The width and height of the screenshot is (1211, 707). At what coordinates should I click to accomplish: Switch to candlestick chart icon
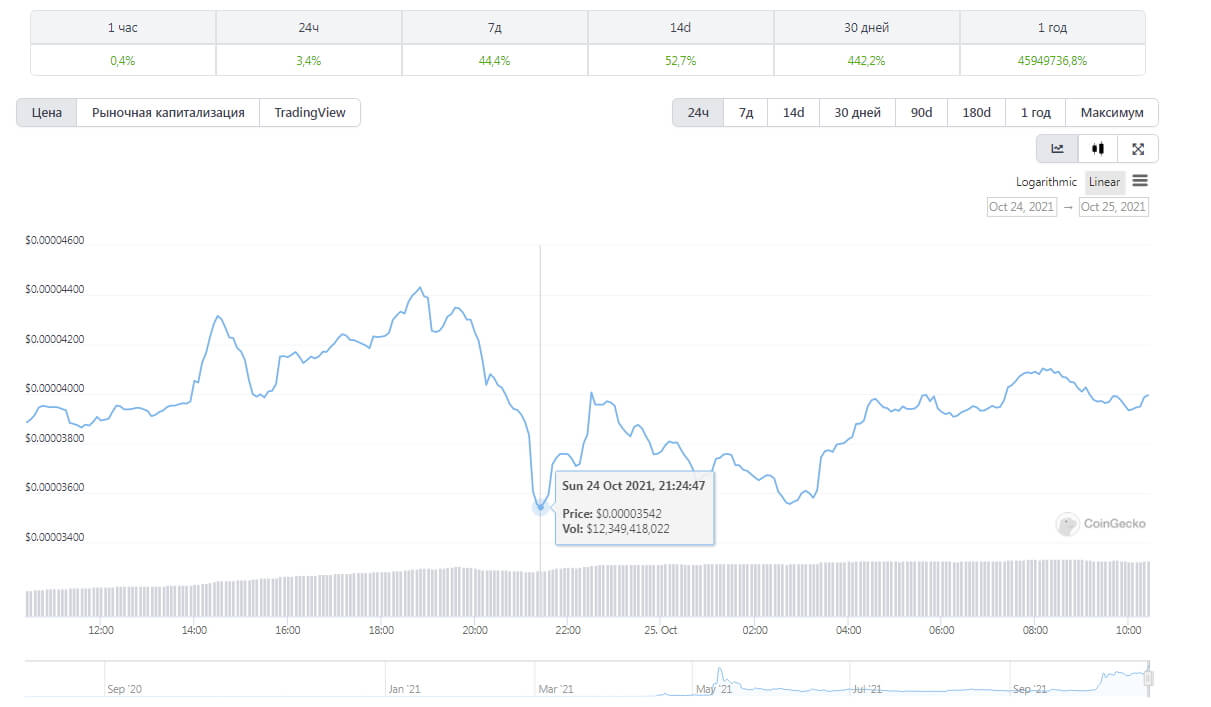(x=1098, y=149)
